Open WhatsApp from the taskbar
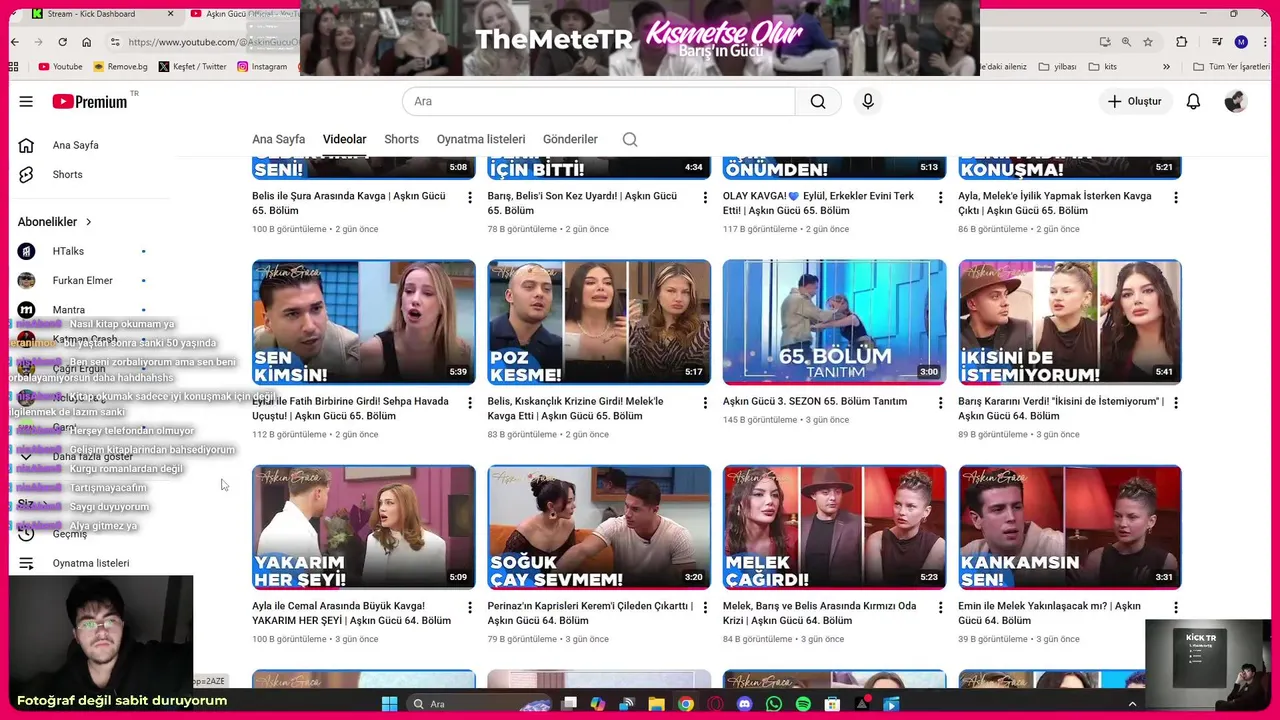The image size is (1280, 720). click(x=774, y=704)
